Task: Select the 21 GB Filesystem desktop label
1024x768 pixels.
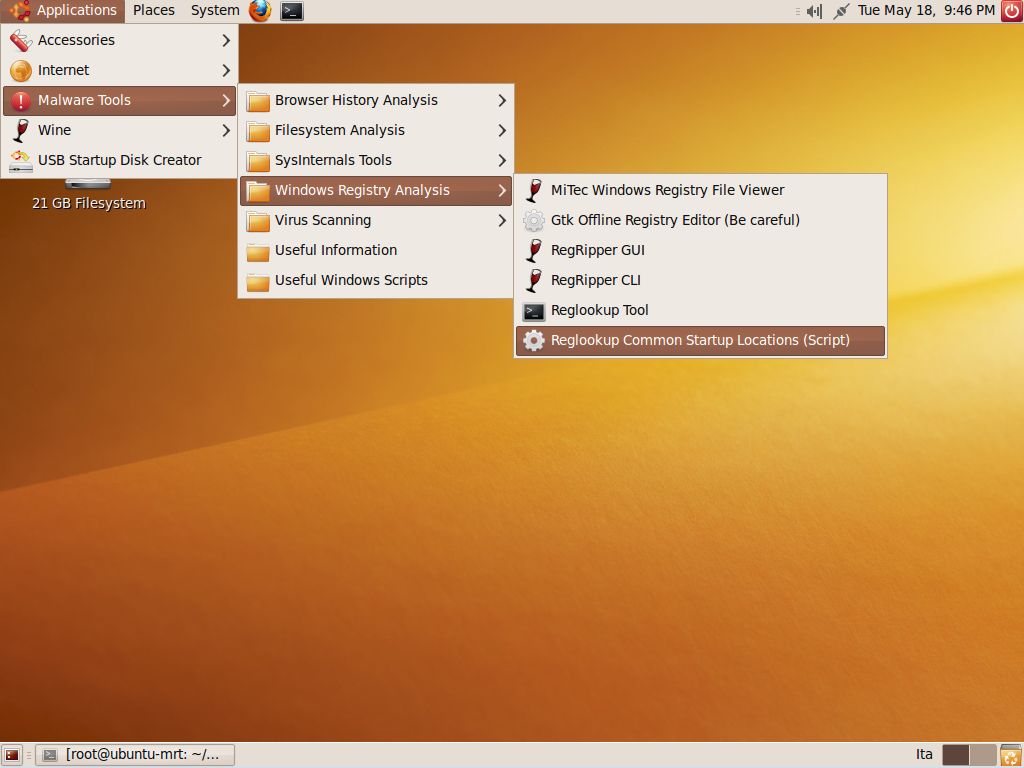Action: point(89,204)
